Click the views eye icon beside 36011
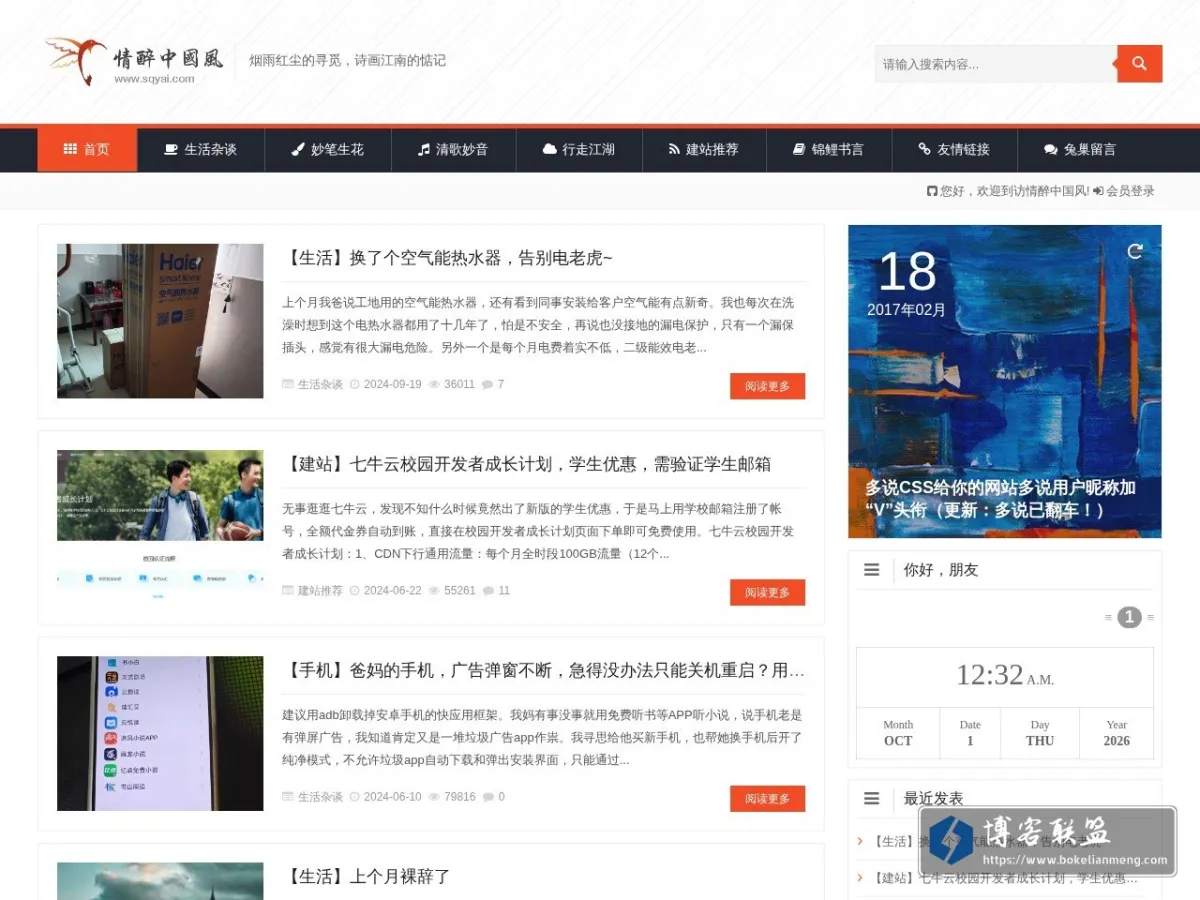This screenshot has height=900, width=1200. coord(434,384)
